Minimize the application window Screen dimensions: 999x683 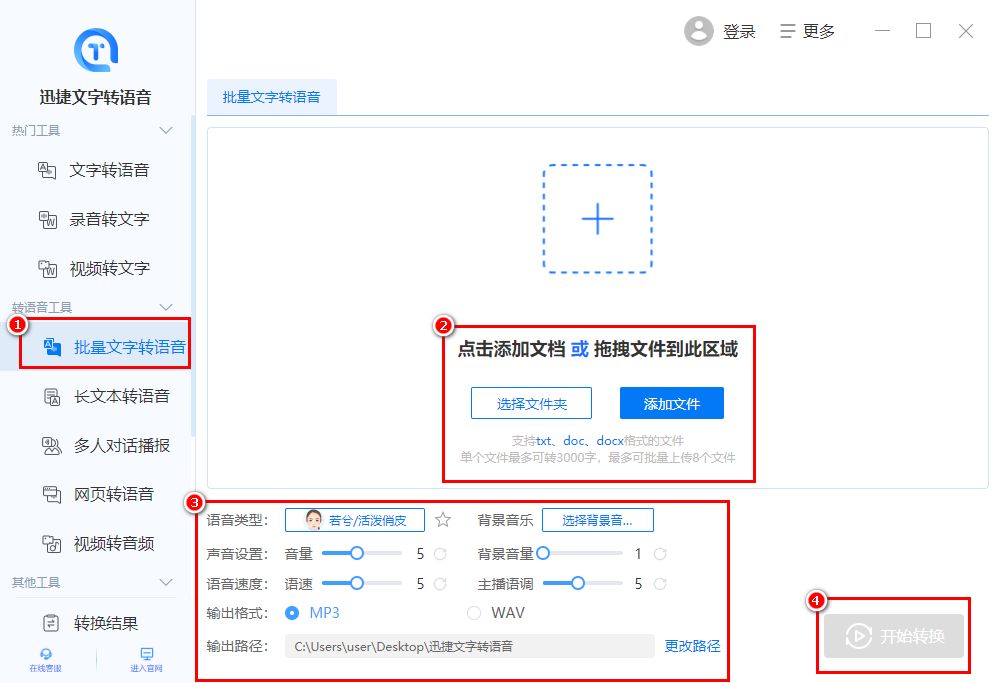pyautogui.click(x=882, y=31)
